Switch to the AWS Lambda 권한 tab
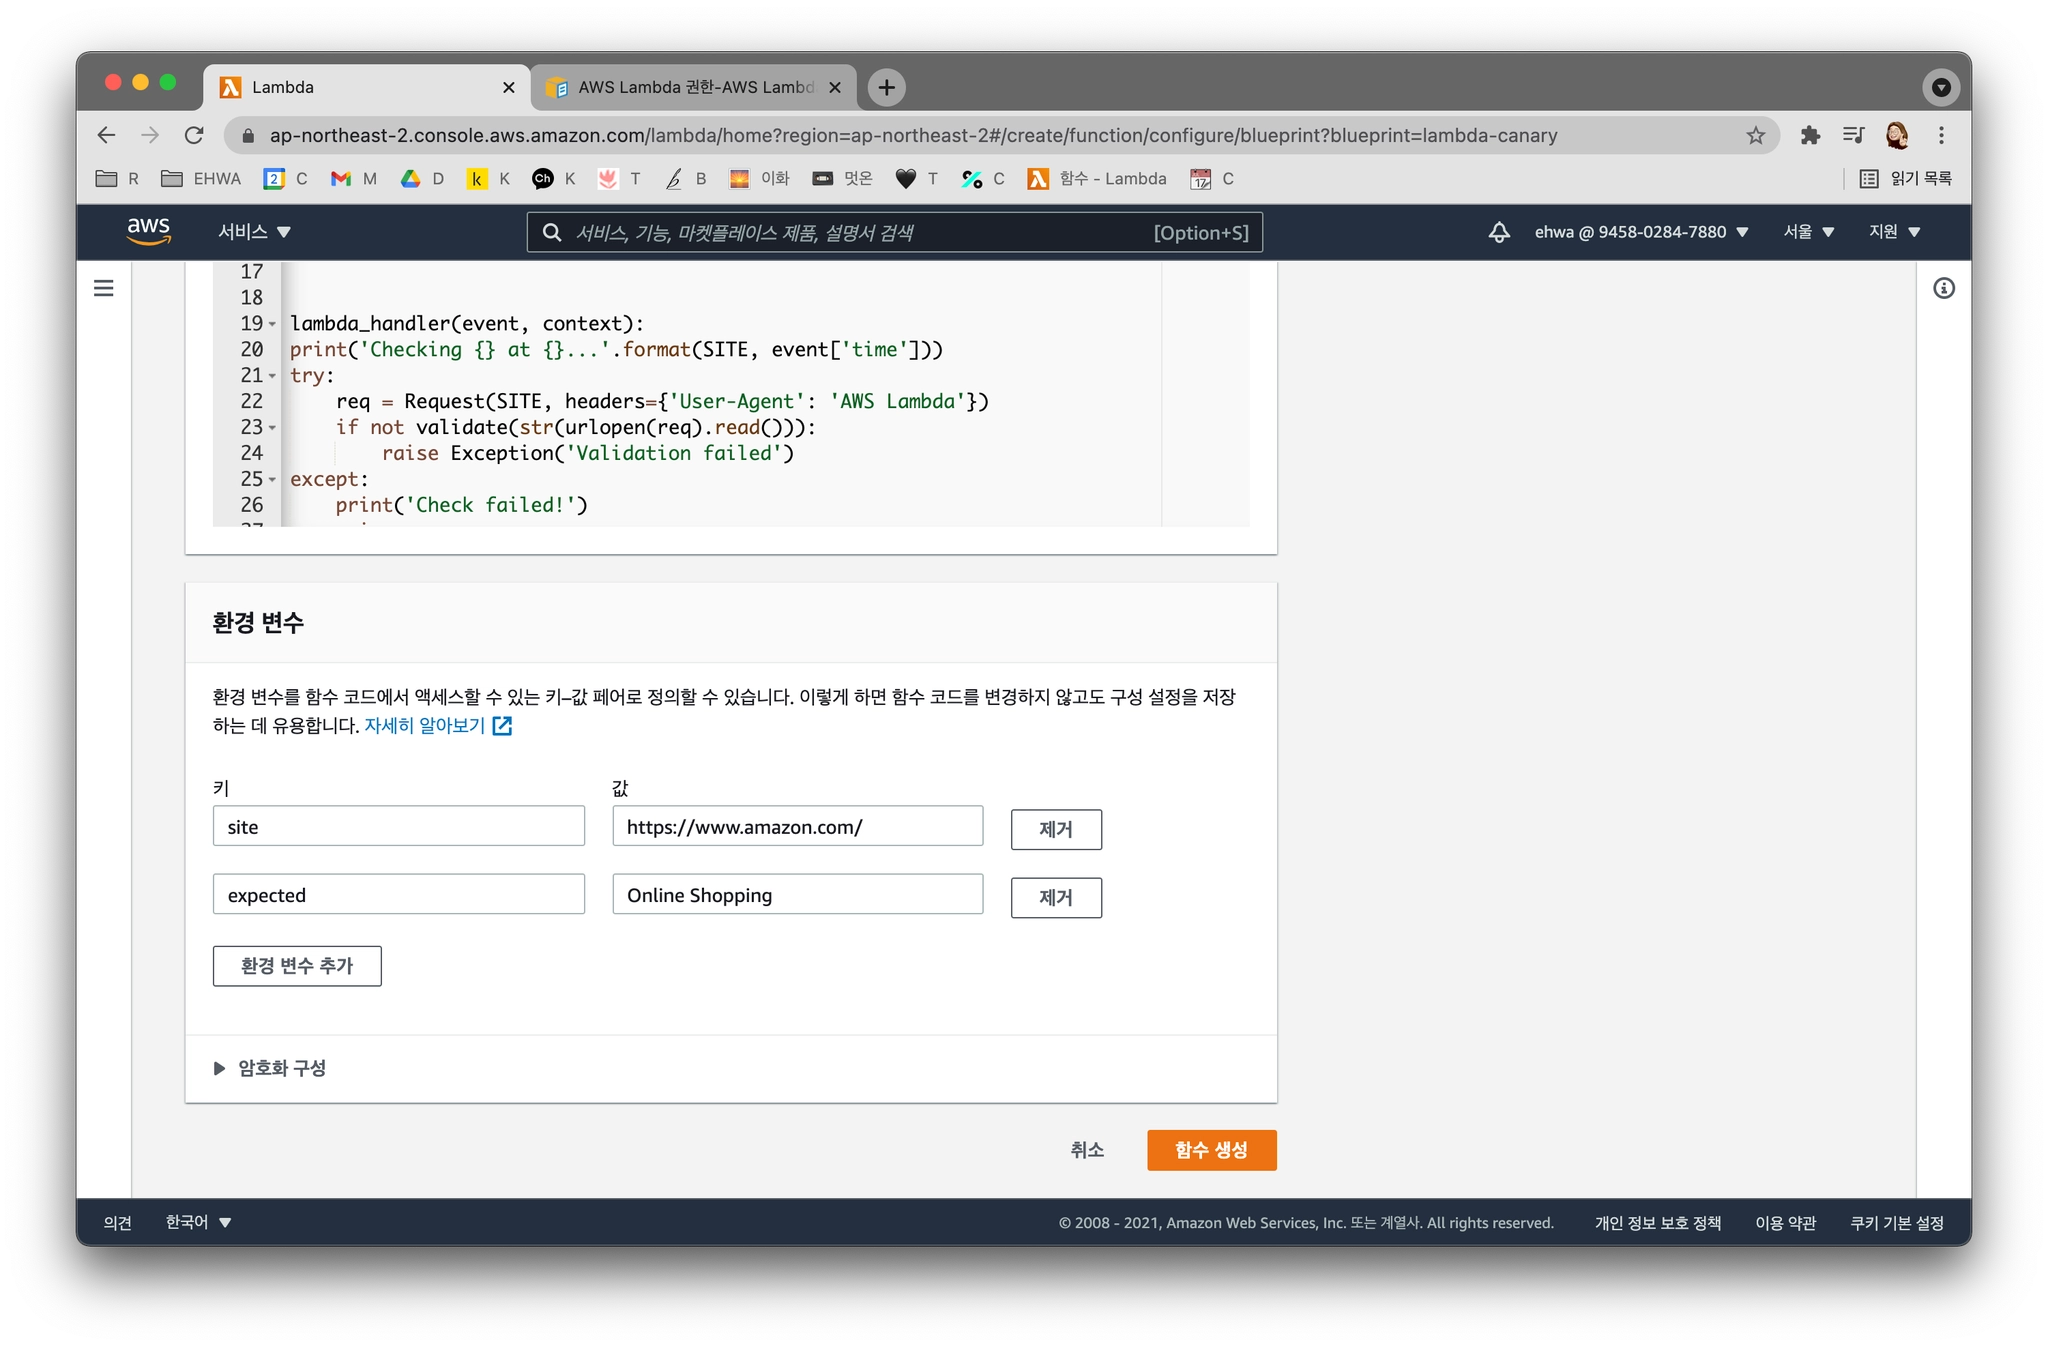The image size is (2048, 1347). pos(694,87)
